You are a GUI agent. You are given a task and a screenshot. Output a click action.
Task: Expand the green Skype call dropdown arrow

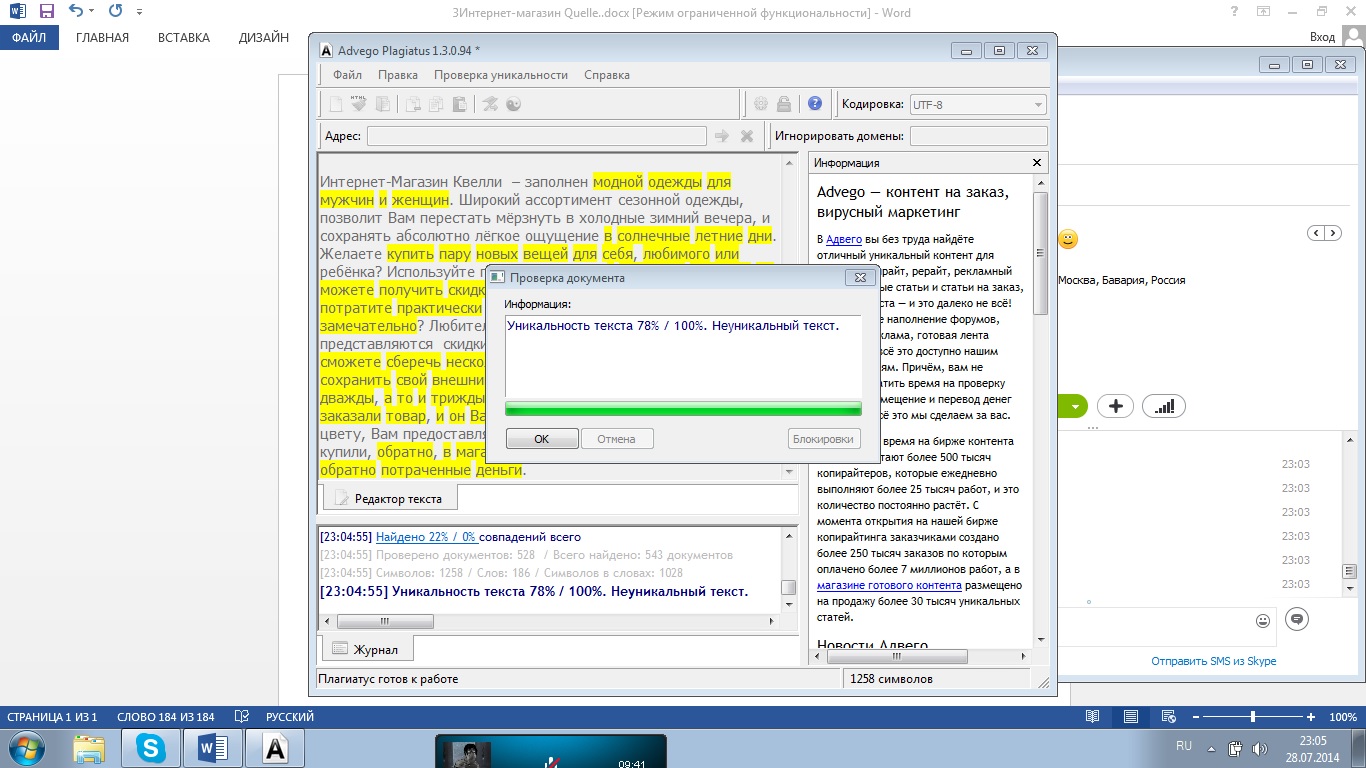pos(1075,406)
